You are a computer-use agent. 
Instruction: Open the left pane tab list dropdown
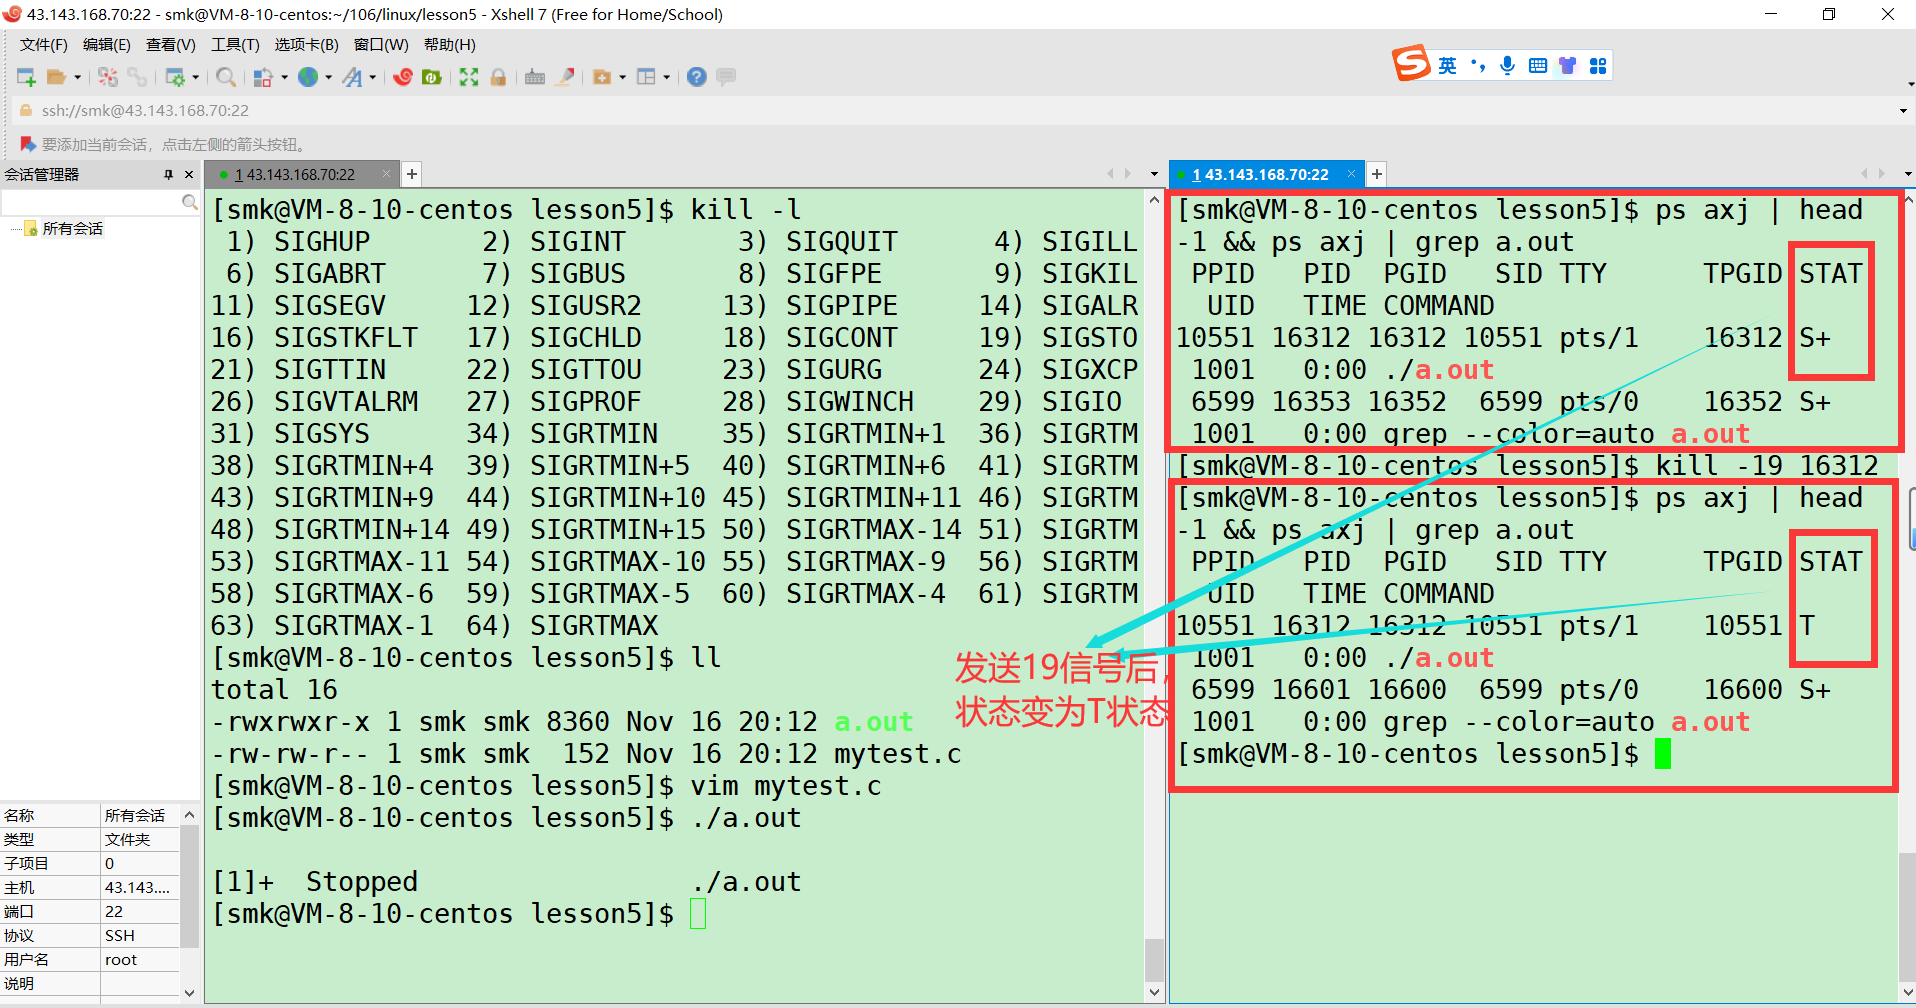[1154, 174]
